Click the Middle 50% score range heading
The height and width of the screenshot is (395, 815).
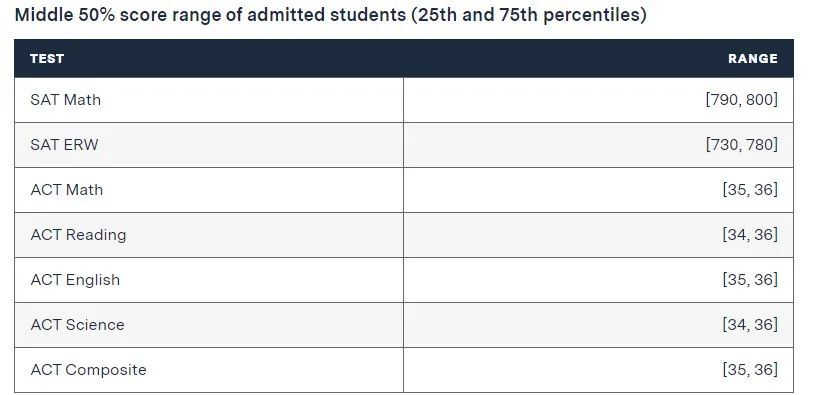click(331, 15)
